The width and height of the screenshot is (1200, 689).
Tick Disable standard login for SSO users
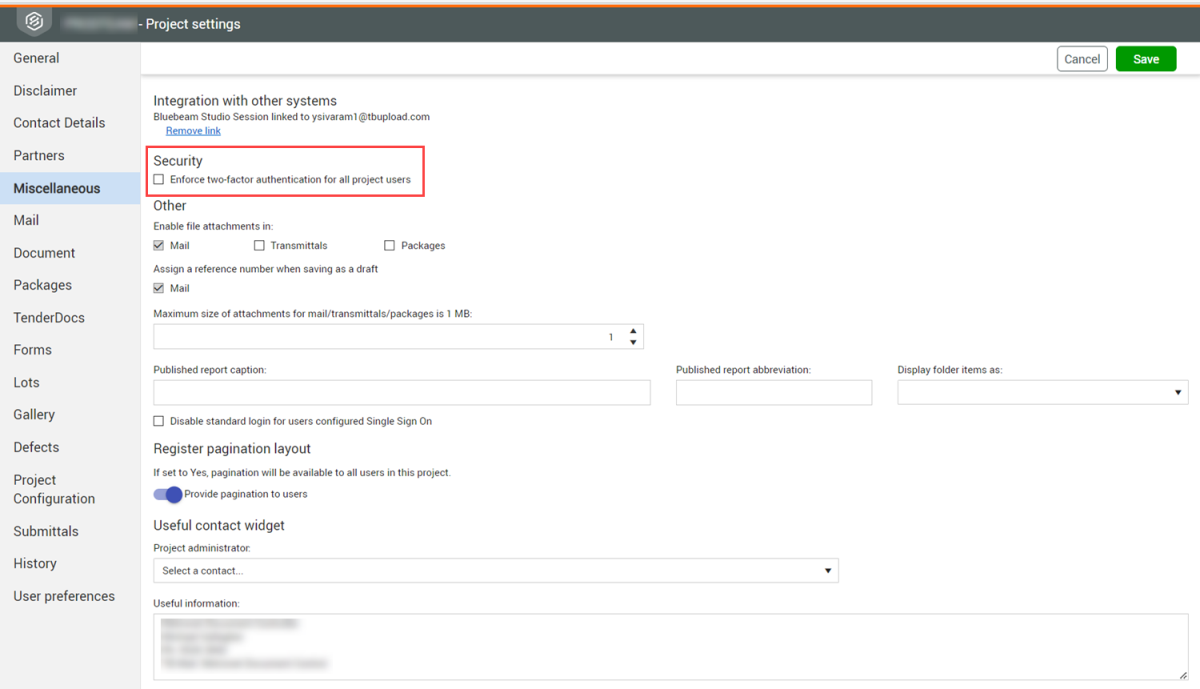point(159,422)
